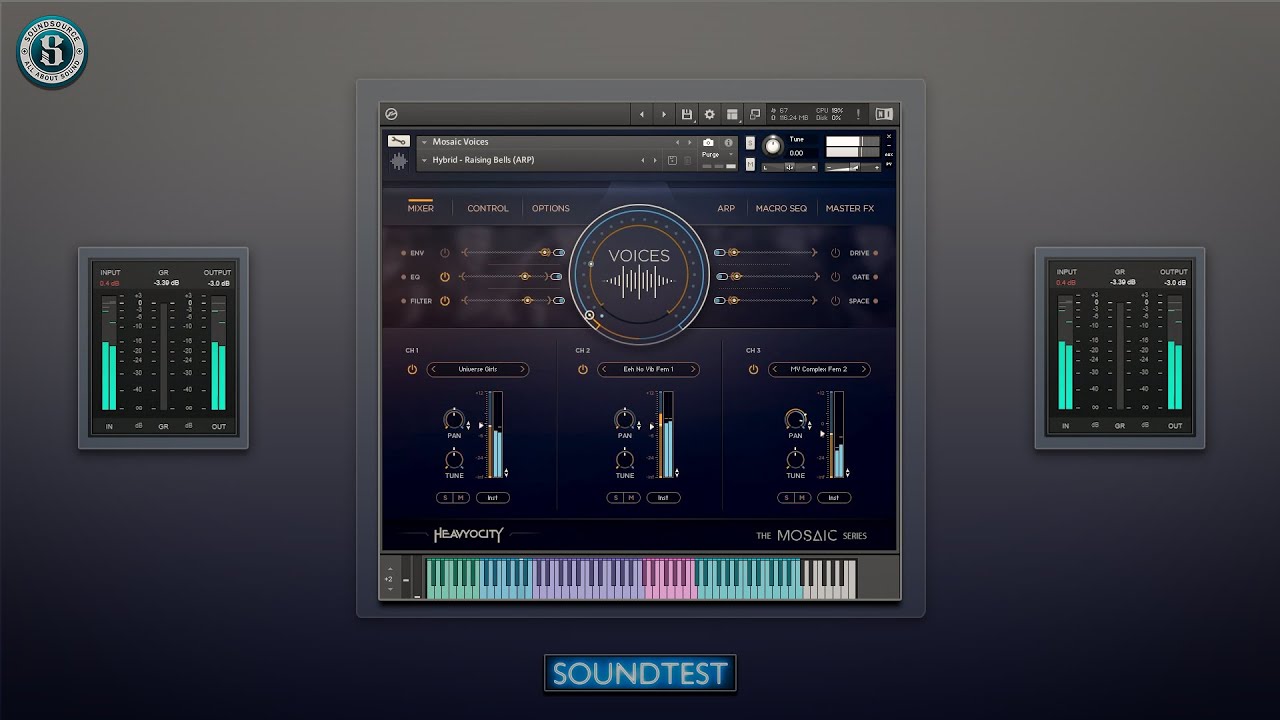1280x720 pixels.
Task: Toggle GATE power button
Action: coord(835,277)
